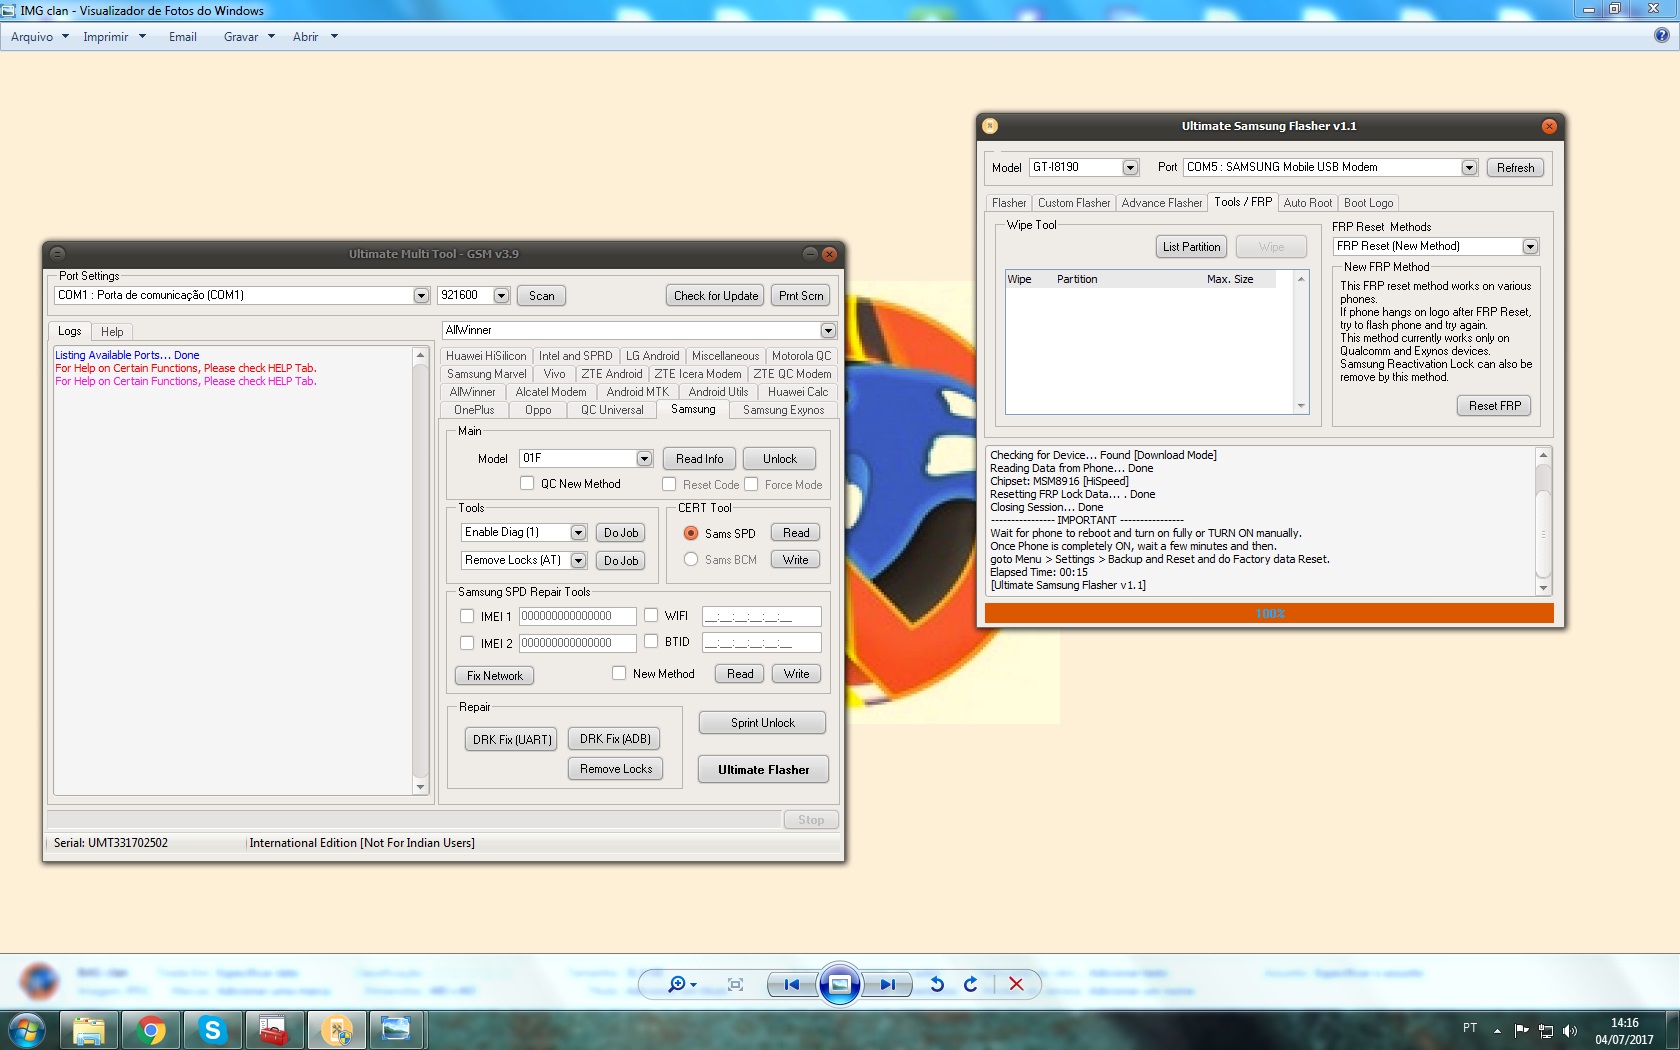Open the Imprimir menu
Viewport: 1680px width, 1050px height.
[x=114, y=37]
